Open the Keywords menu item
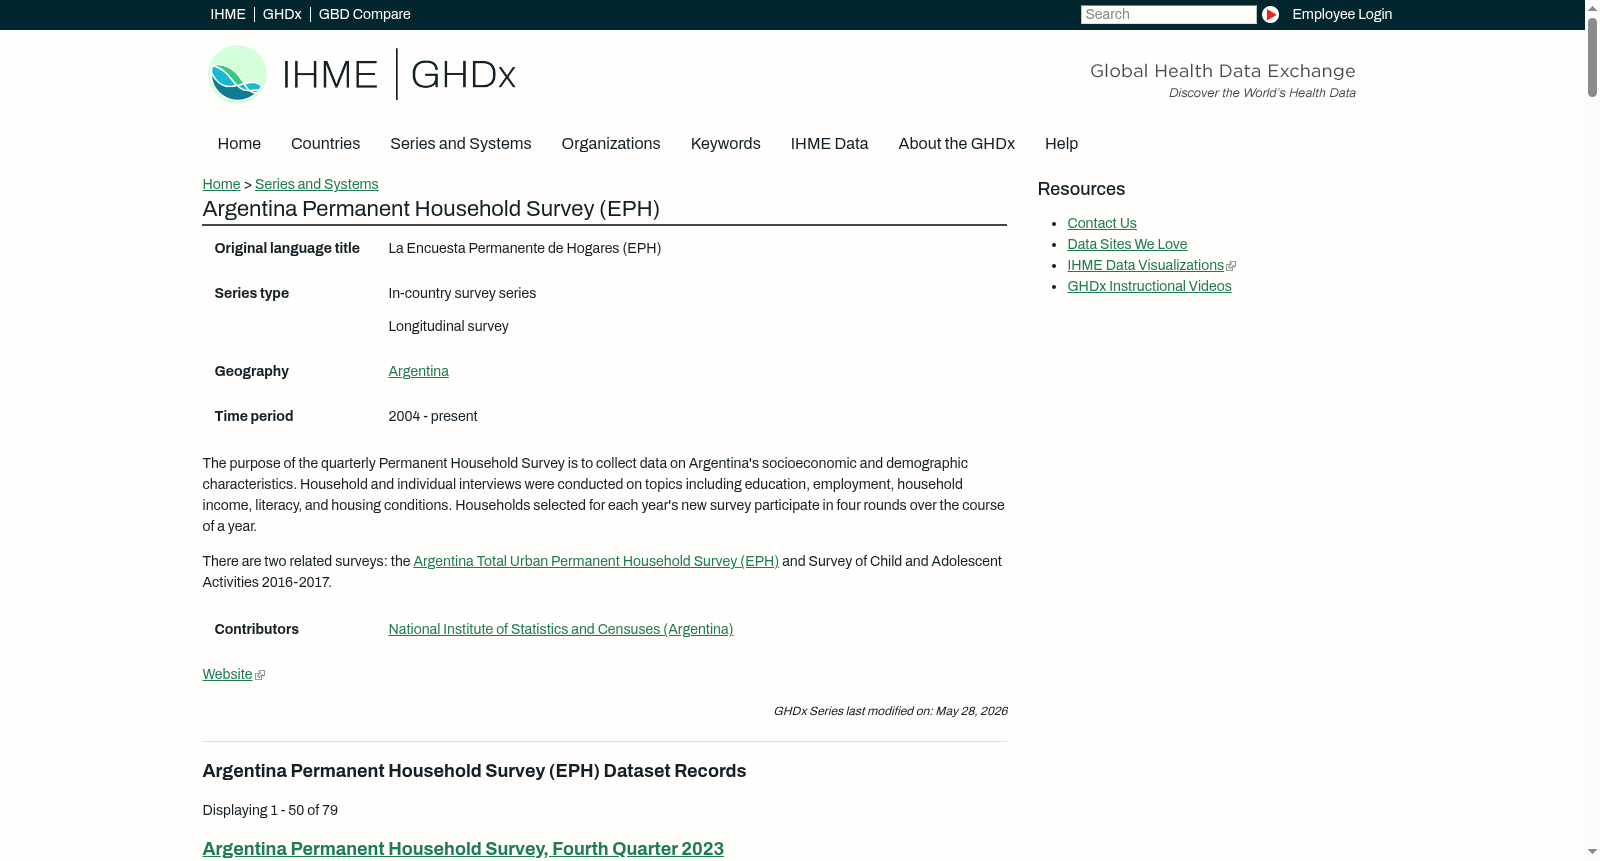Screen dimensions: 1600x861 coord(725,144)
